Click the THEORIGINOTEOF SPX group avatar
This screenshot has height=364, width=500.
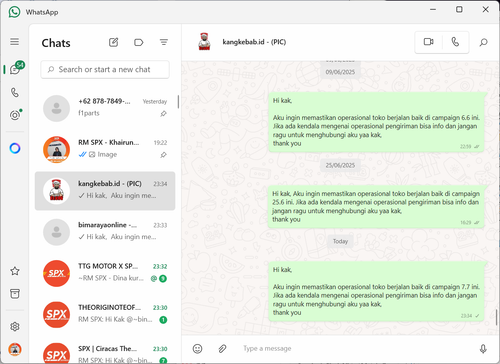[57, 315]
